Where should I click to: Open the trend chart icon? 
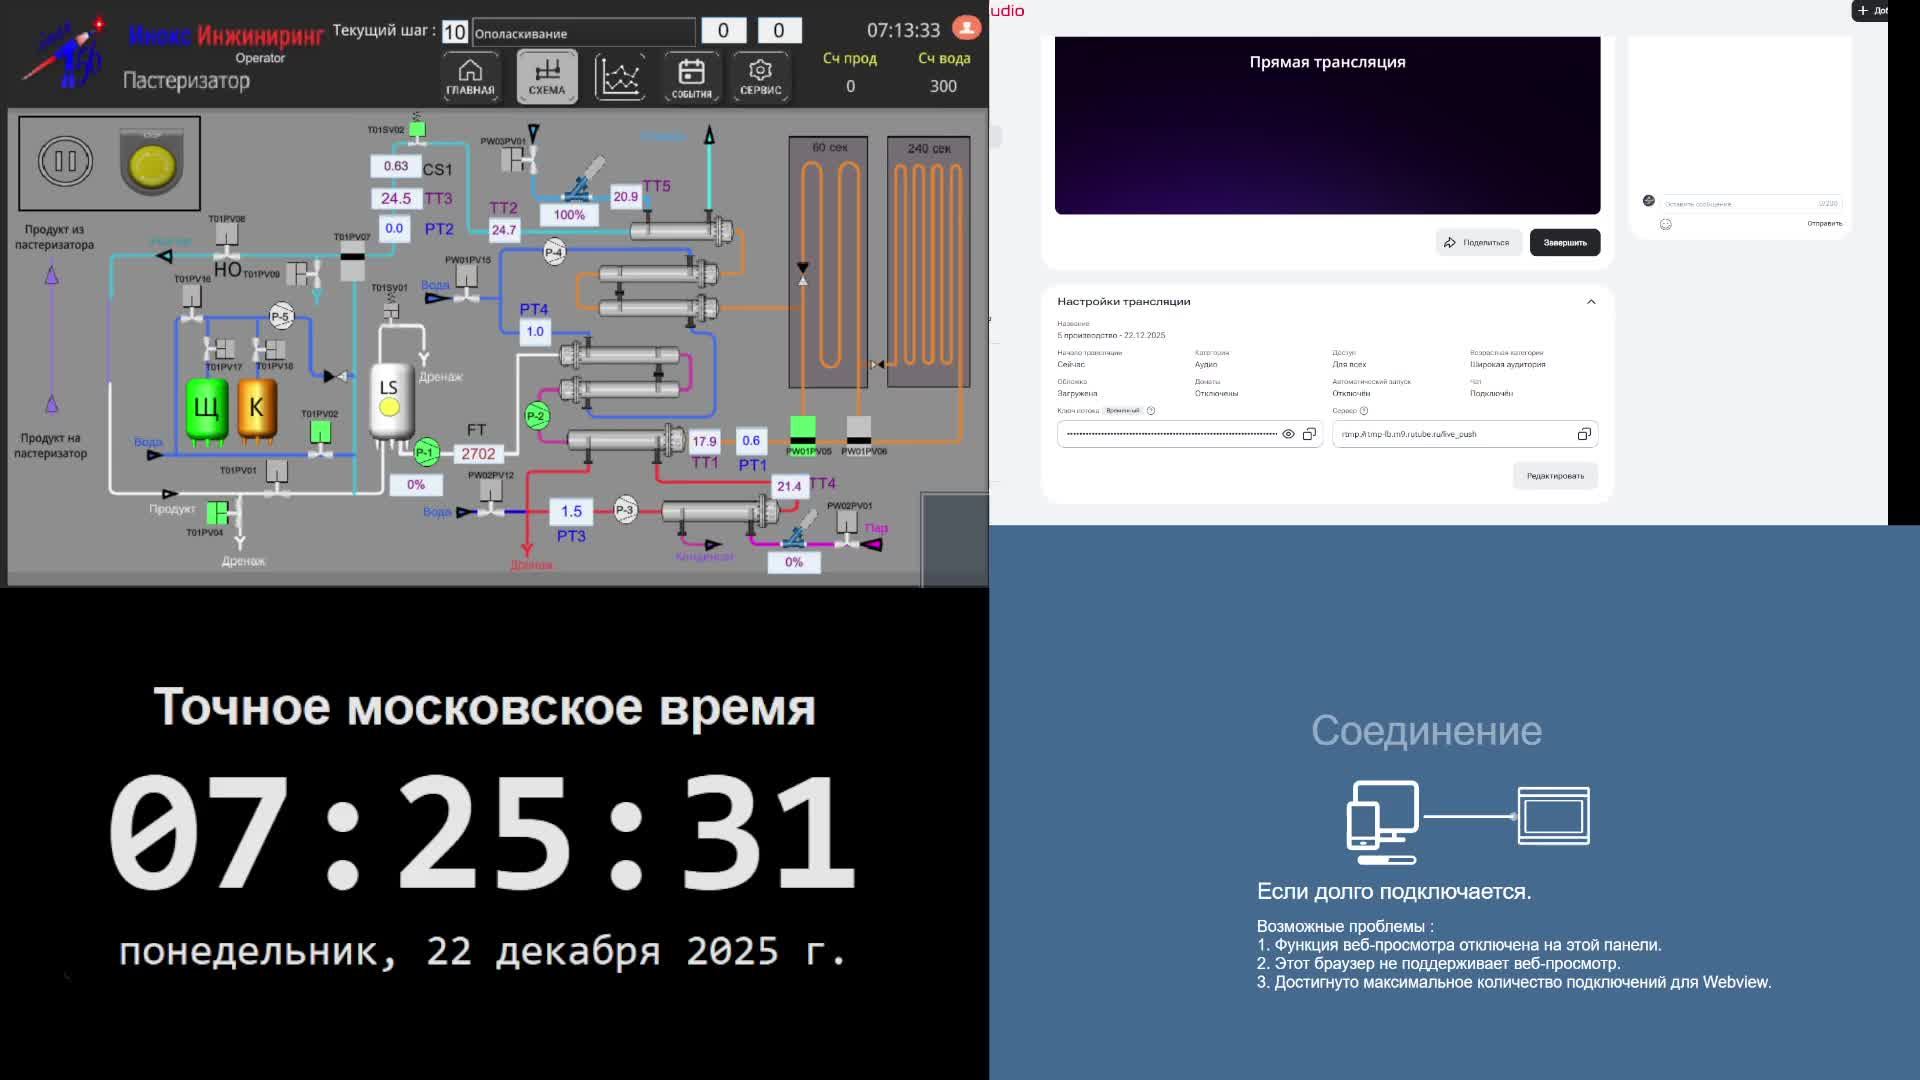[x=619, y=76]
